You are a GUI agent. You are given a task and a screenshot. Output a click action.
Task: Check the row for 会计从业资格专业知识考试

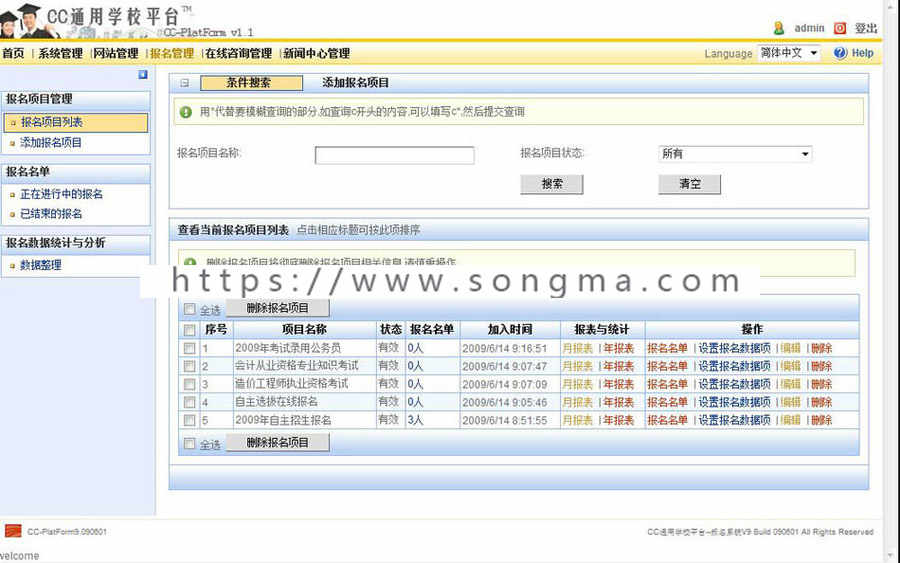click(x=189, y=366)
